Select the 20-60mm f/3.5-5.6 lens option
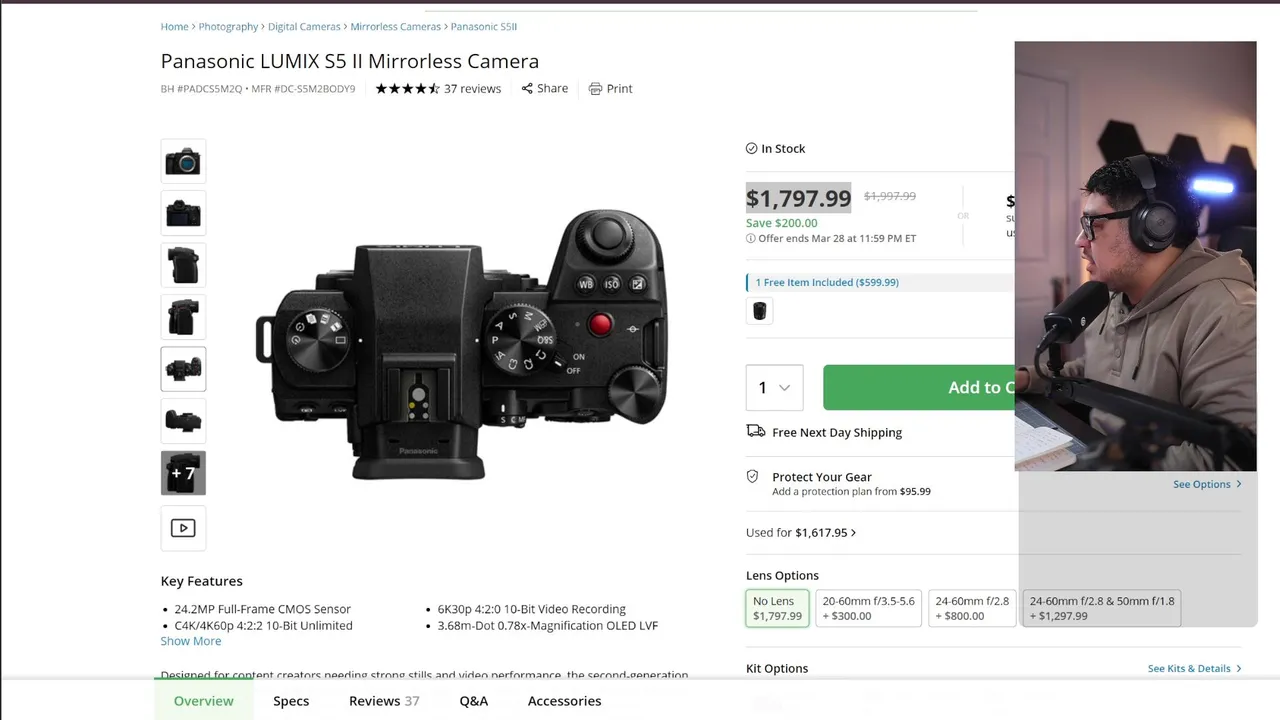The image size is (1280, 720). [868, 608]
